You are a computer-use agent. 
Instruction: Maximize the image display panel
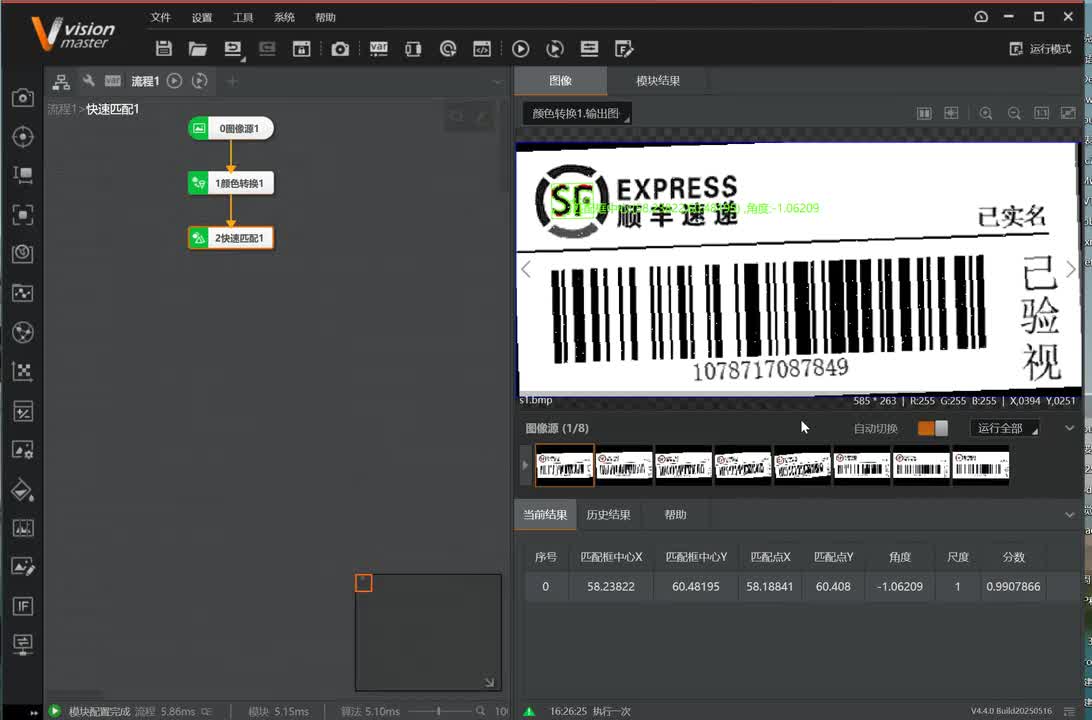click(1068, 113)
